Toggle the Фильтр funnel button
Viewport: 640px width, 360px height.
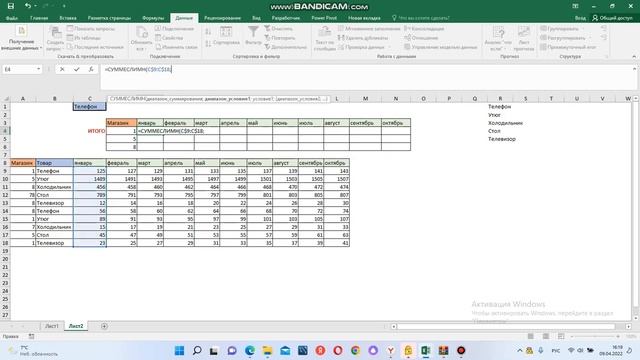pyautogui.click(x=253, y=35)
